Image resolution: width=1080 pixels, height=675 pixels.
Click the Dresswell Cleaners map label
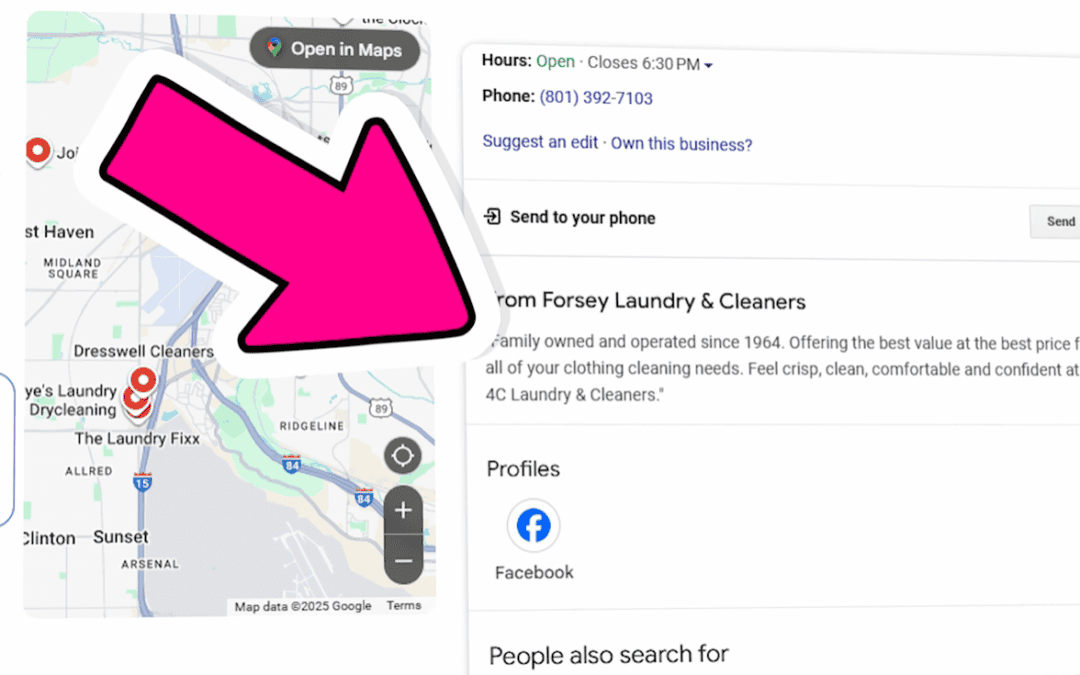(x=144, y=351)
